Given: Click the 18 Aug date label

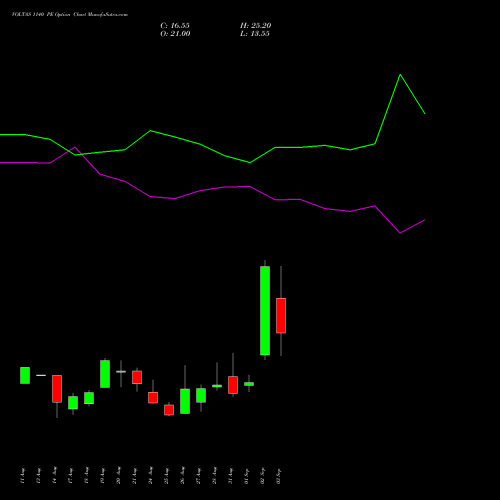Looking at the screenshot, I should [x=87, y=476].
